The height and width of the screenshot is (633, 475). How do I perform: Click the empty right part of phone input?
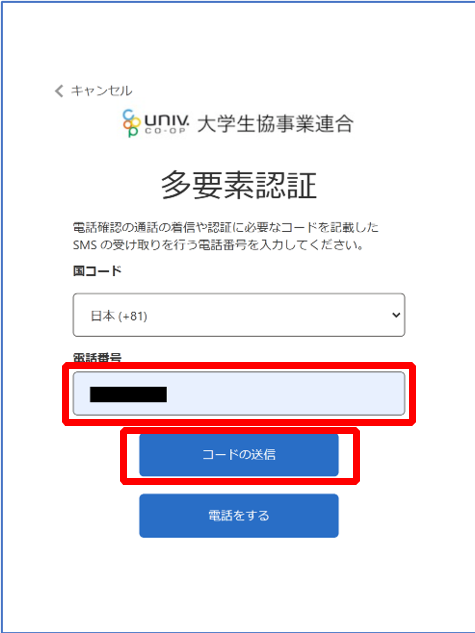[303, 394]
